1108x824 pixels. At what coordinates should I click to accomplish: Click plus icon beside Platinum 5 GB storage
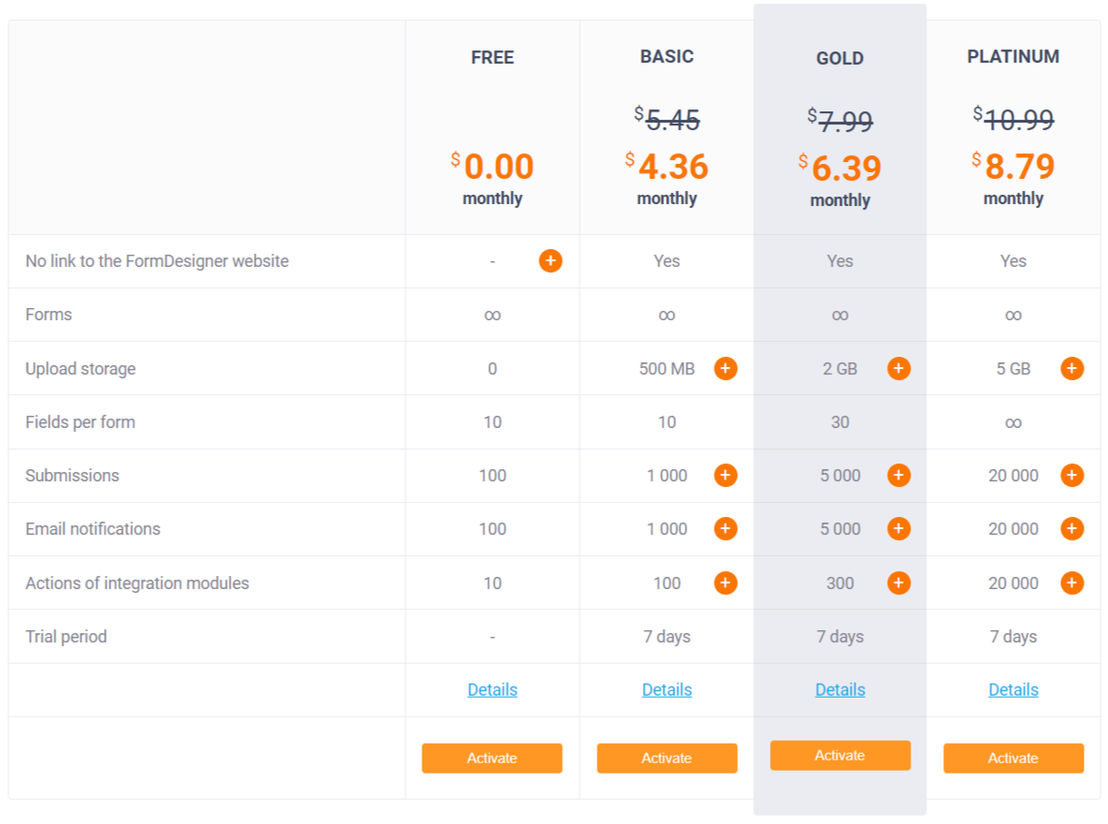pos(1071,368)
